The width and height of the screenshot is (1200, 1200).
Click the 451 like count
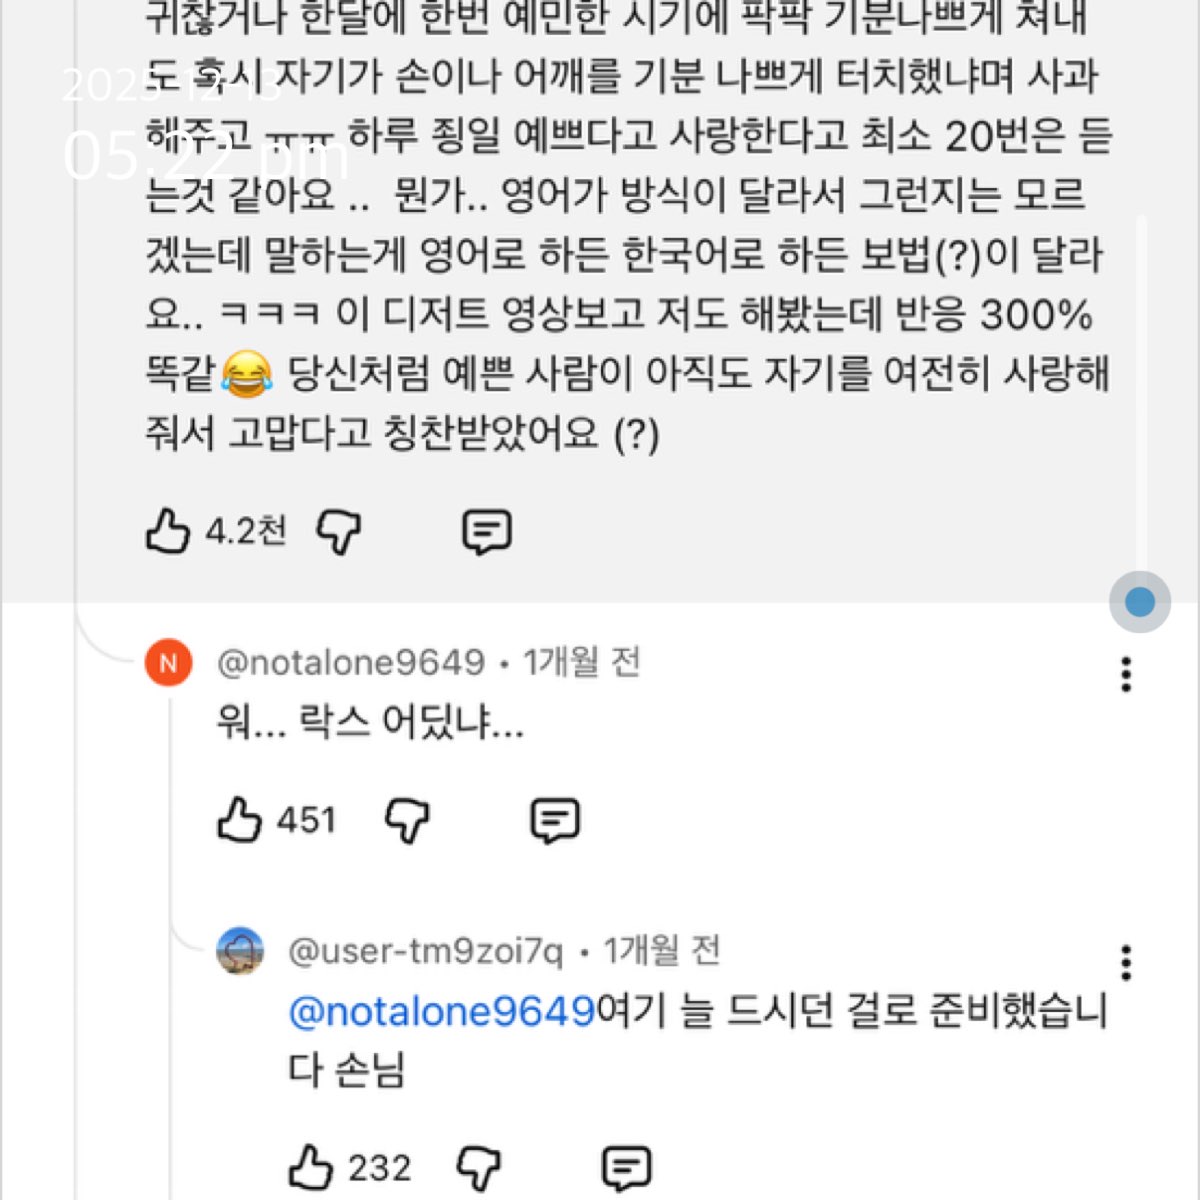coord(306,820)
